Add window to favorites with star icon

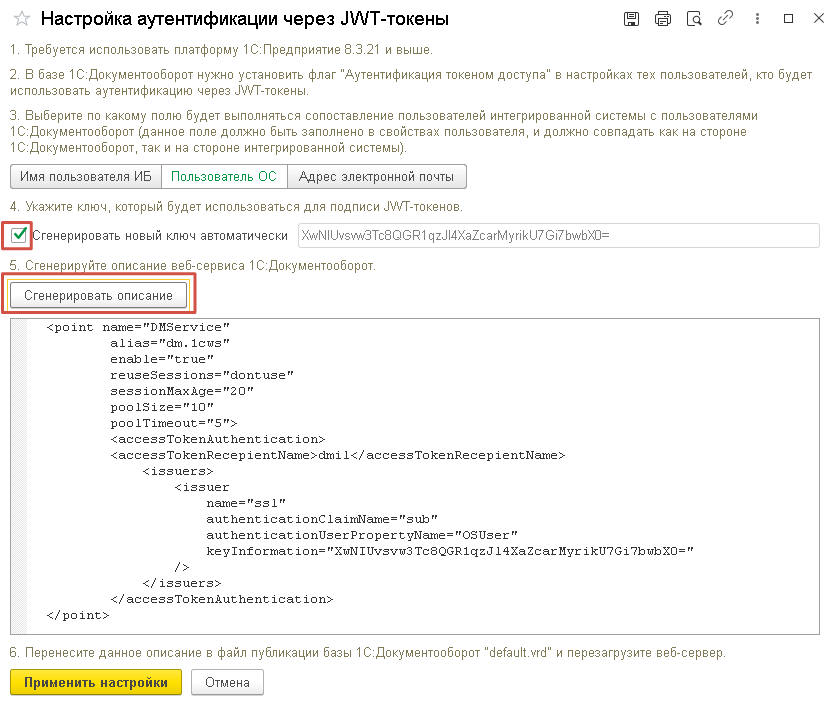coord(21,19)
